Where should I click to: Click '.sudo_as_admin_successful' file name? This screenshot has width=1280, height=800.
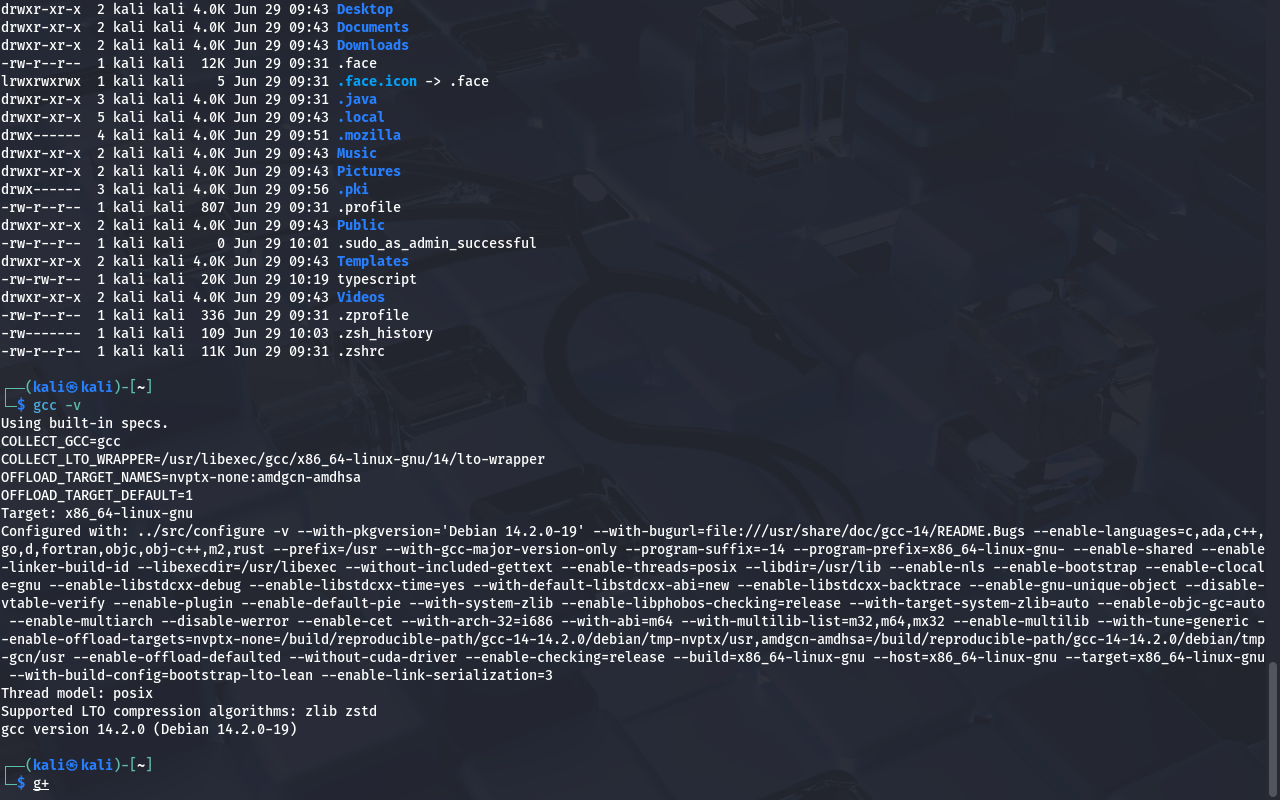pos(437,243)
